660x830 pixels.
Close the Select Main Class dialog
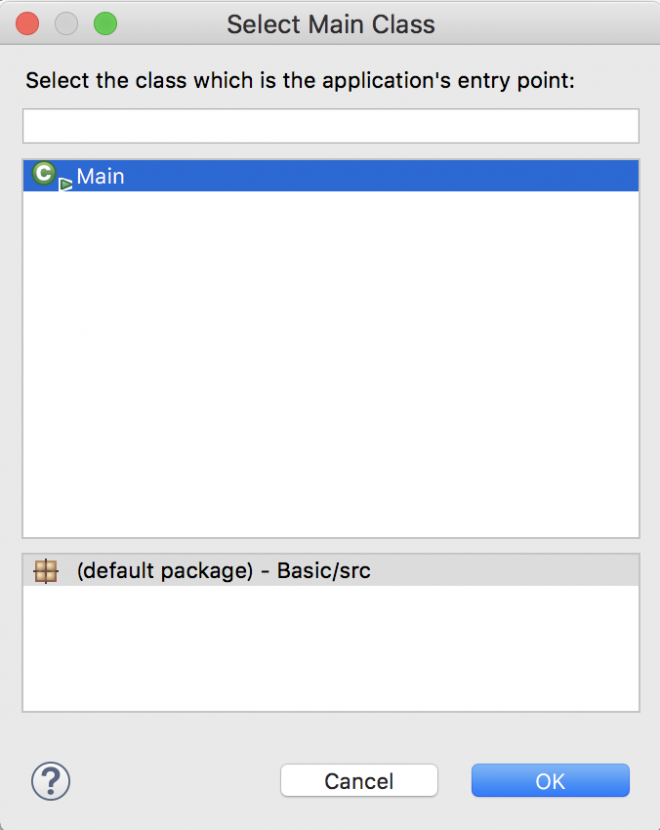tap(28, 23)
